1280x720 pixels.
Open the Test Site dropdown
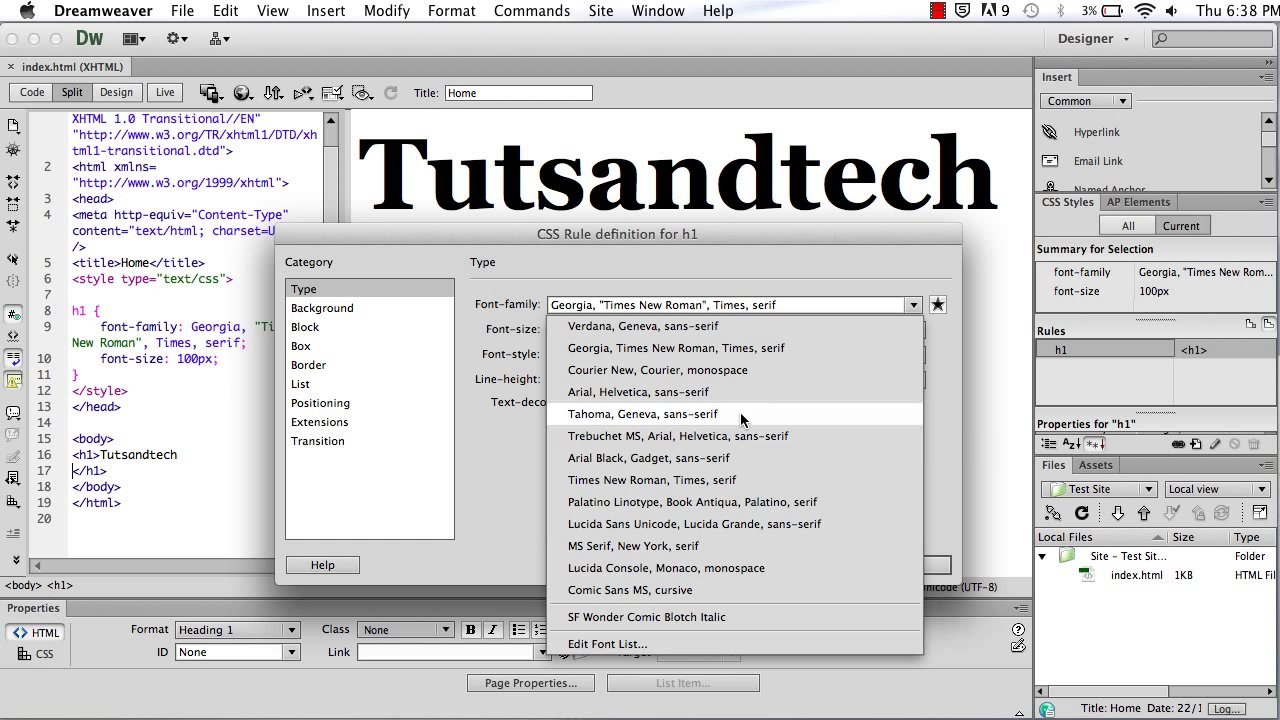(x=1099, y=489)
